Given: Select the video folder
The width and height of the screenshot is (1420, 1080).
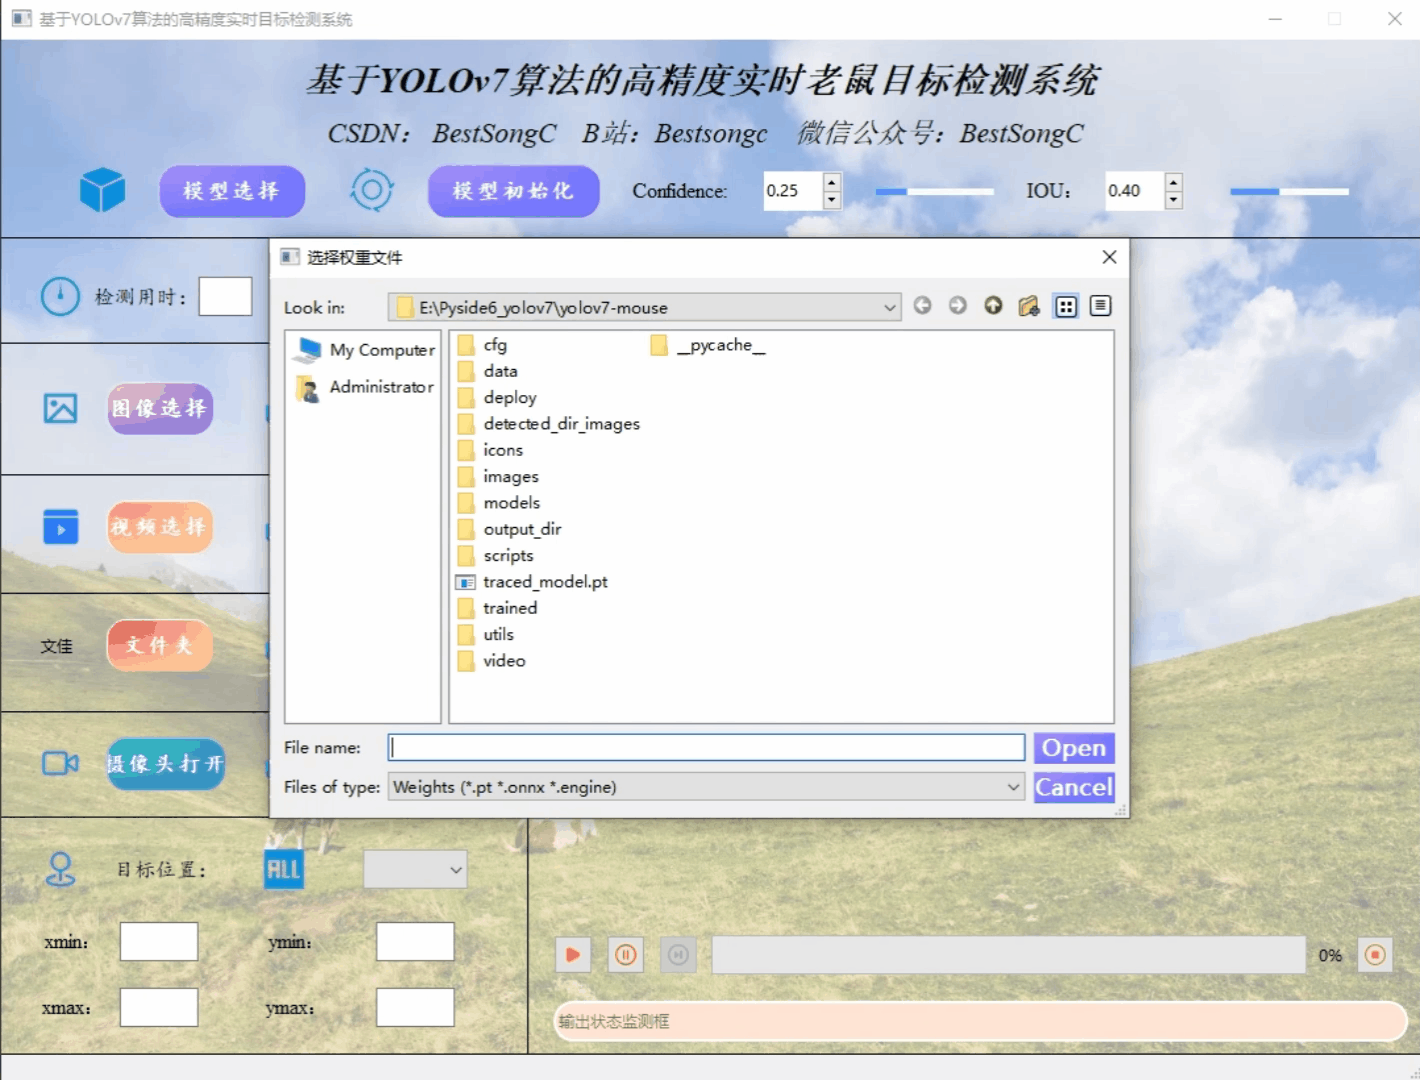Looking at the screenshot, I should click(x=492, y=661).
